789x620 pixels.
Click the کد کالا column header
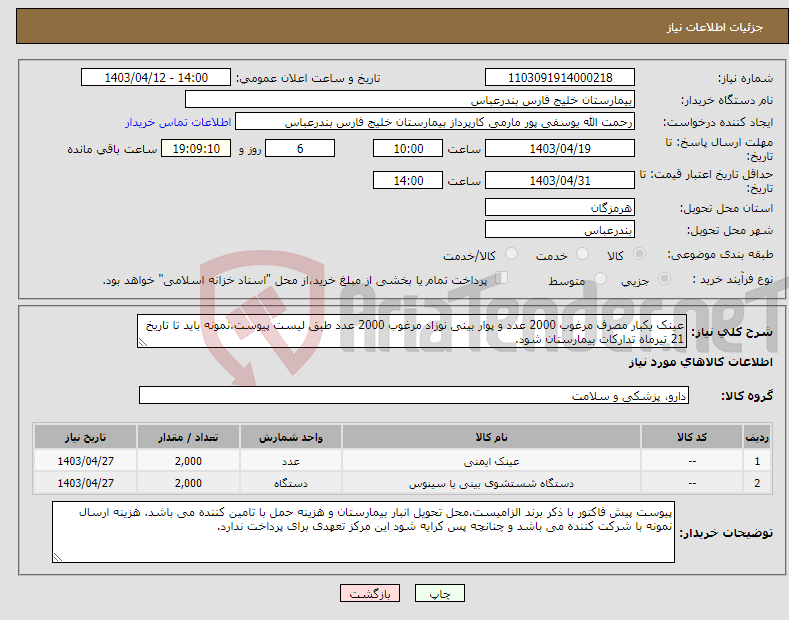coord(692,437)
